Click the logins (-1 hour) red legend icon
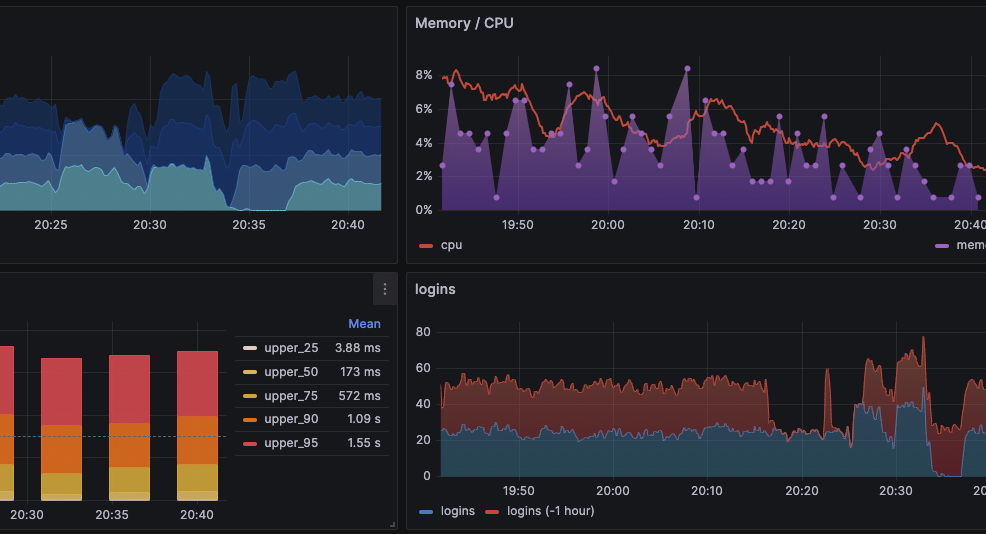Viewport: 986px width, 534px height. [491, 511]
